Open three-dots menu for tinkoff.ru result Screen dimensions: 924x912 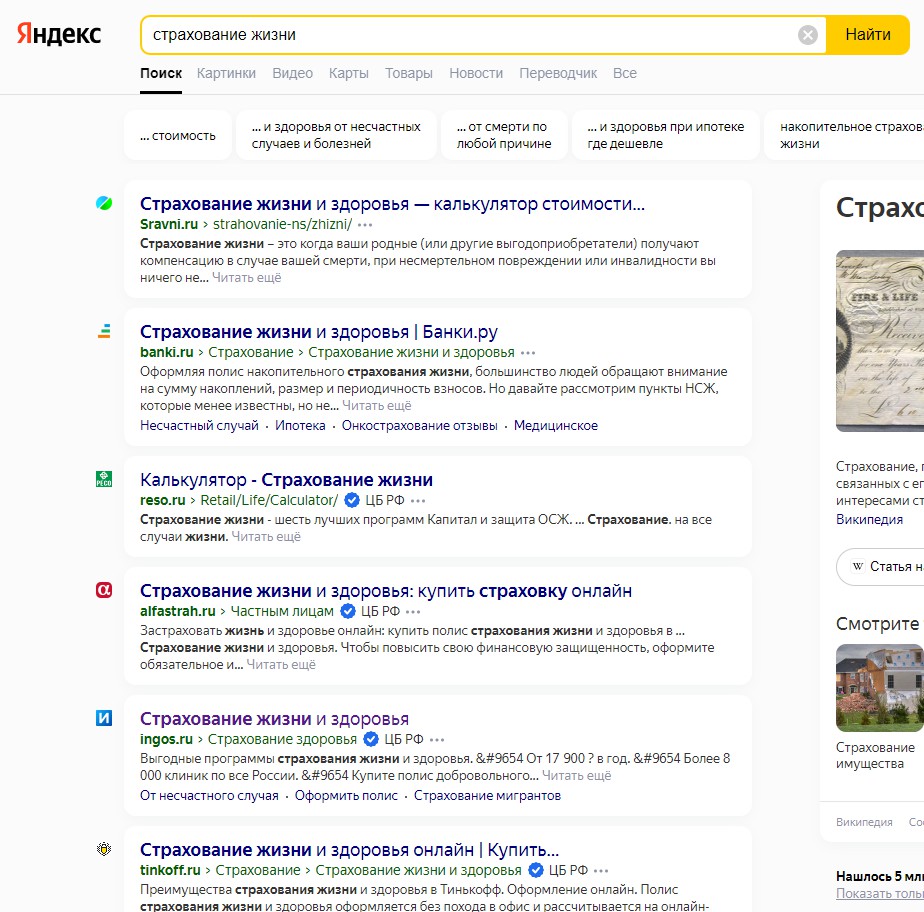tap(601, 871)
